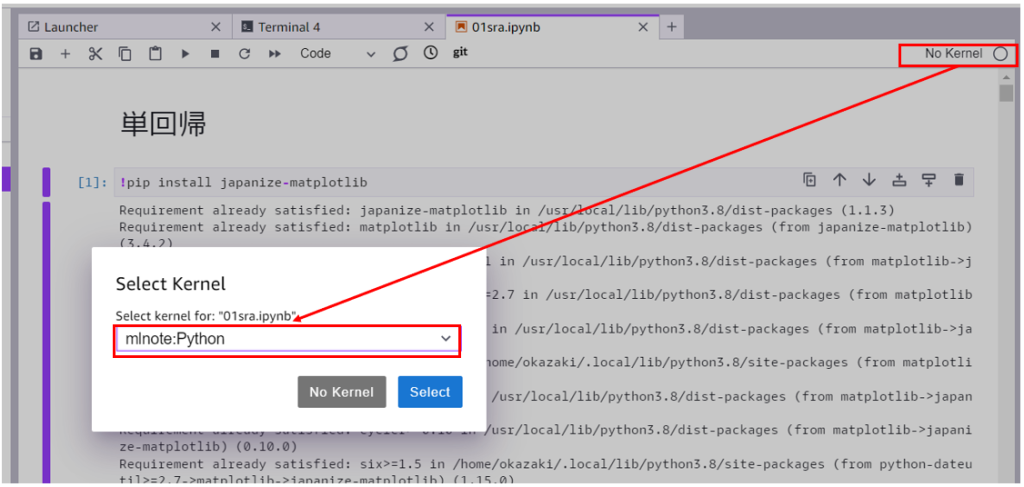Interrupt the kernel with stop icon
Screen dimensions: 1024x487
click(215, 54)
